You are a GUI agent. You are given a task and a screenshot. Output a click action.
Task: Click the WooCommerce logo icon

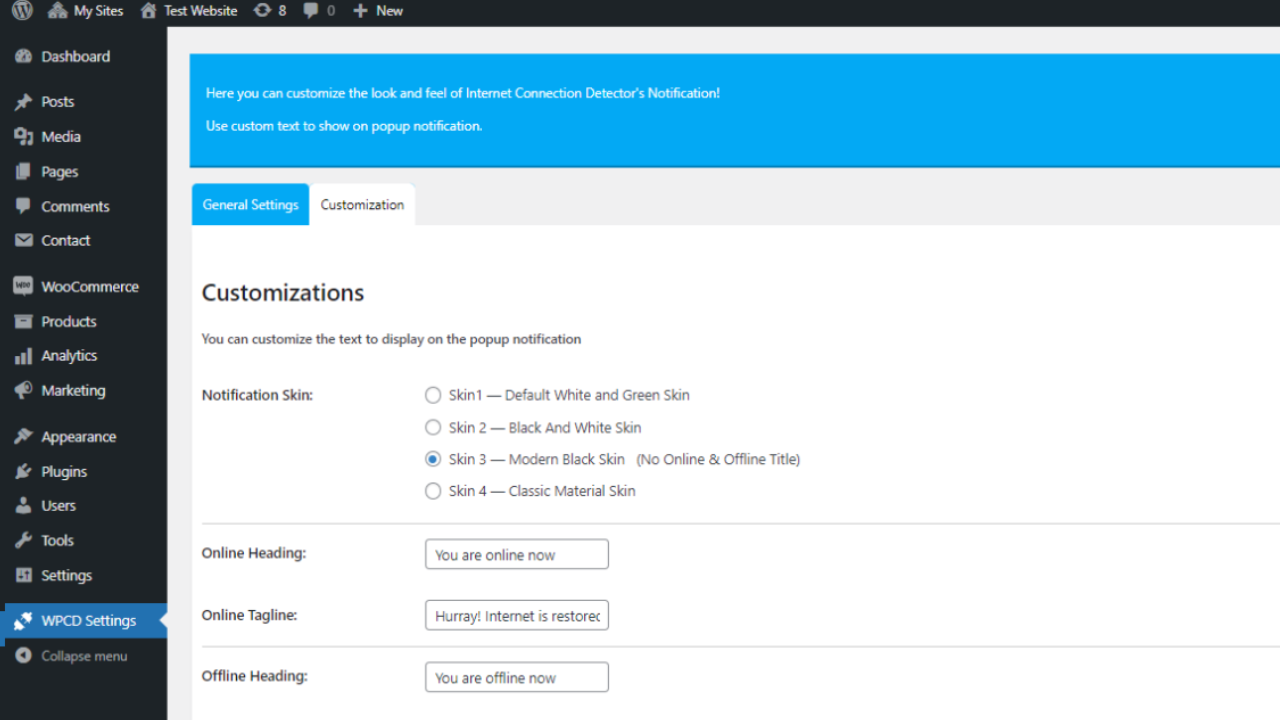click(24, 287)
